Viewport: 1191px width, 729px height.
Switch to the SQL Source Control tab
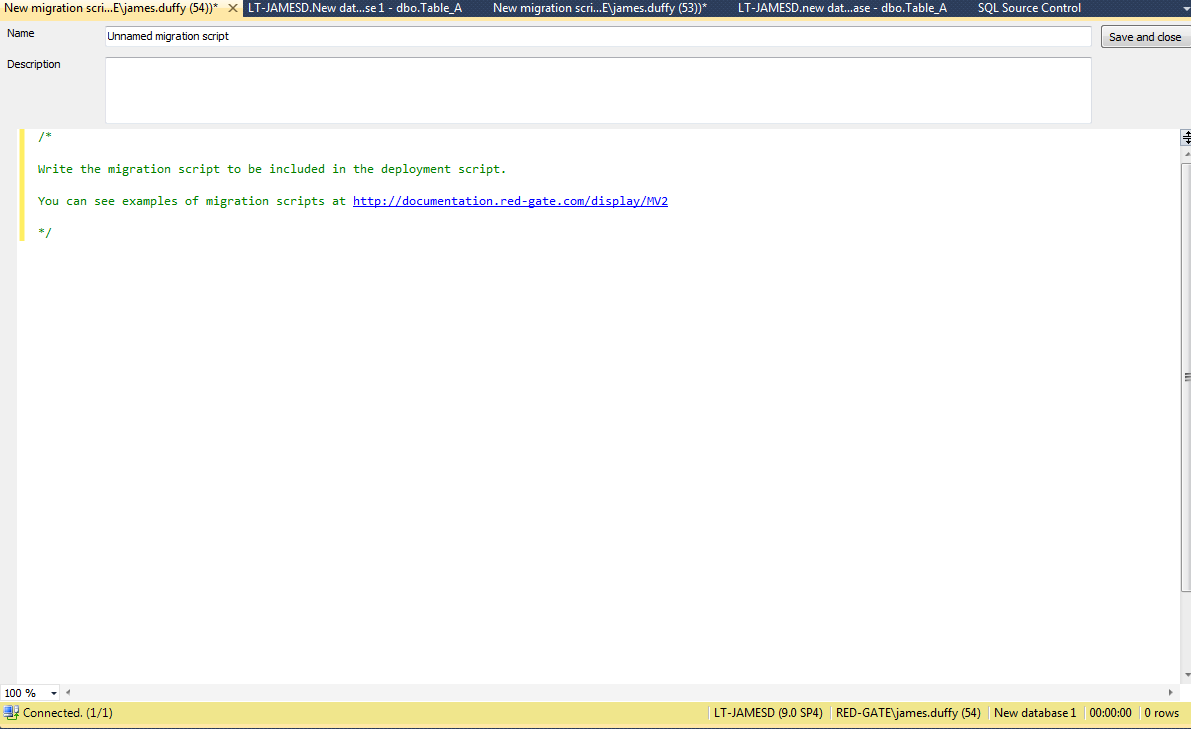click(1028, 8)
